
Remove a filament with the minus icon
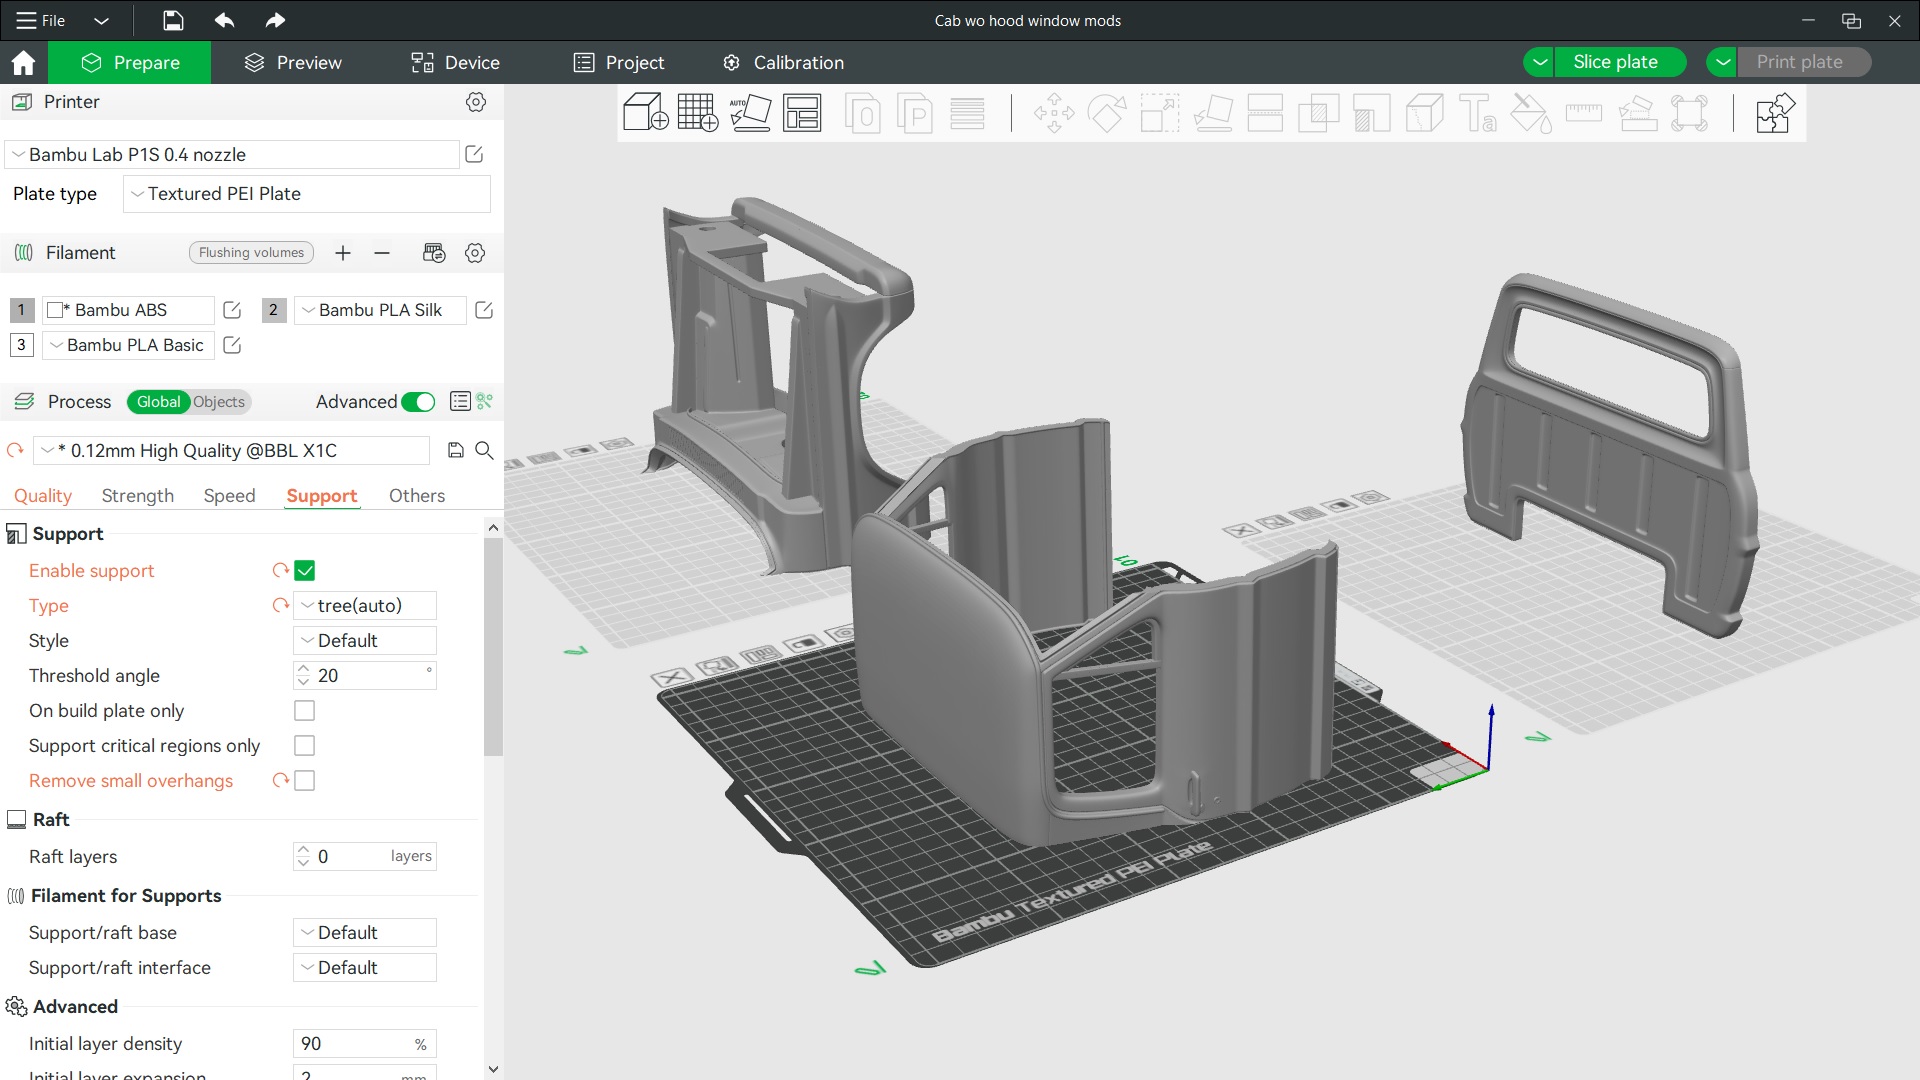click(x=382, y=253)
